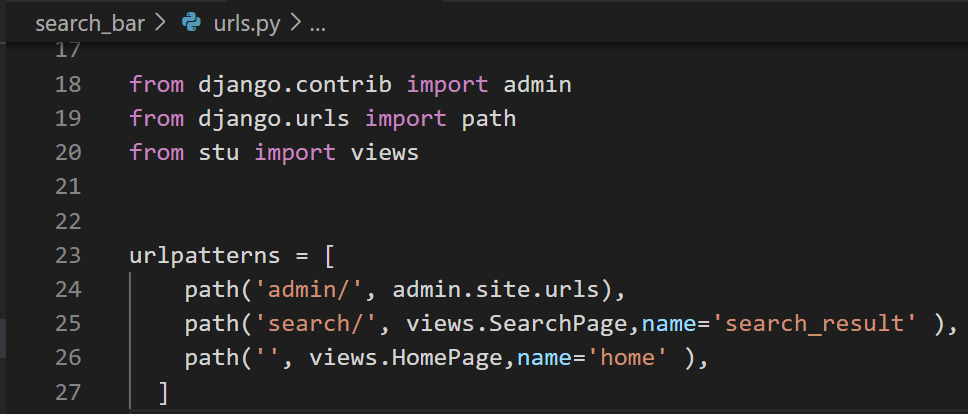Click line number 24 in gutter
Viewport: 968px width, 414px height.
68,289
